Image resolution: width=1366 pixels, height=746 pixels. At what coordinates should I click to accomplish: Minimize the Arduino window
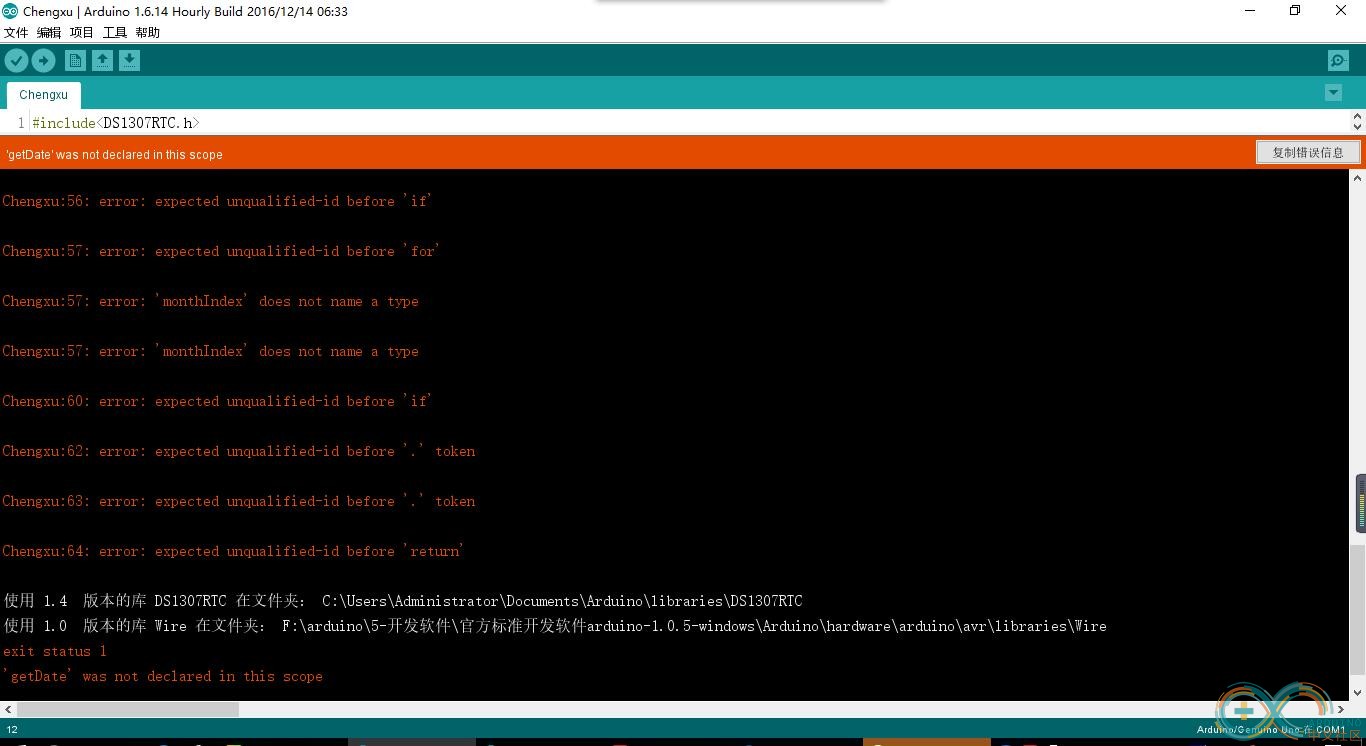pyautogui.click(x=1250, y=11)
